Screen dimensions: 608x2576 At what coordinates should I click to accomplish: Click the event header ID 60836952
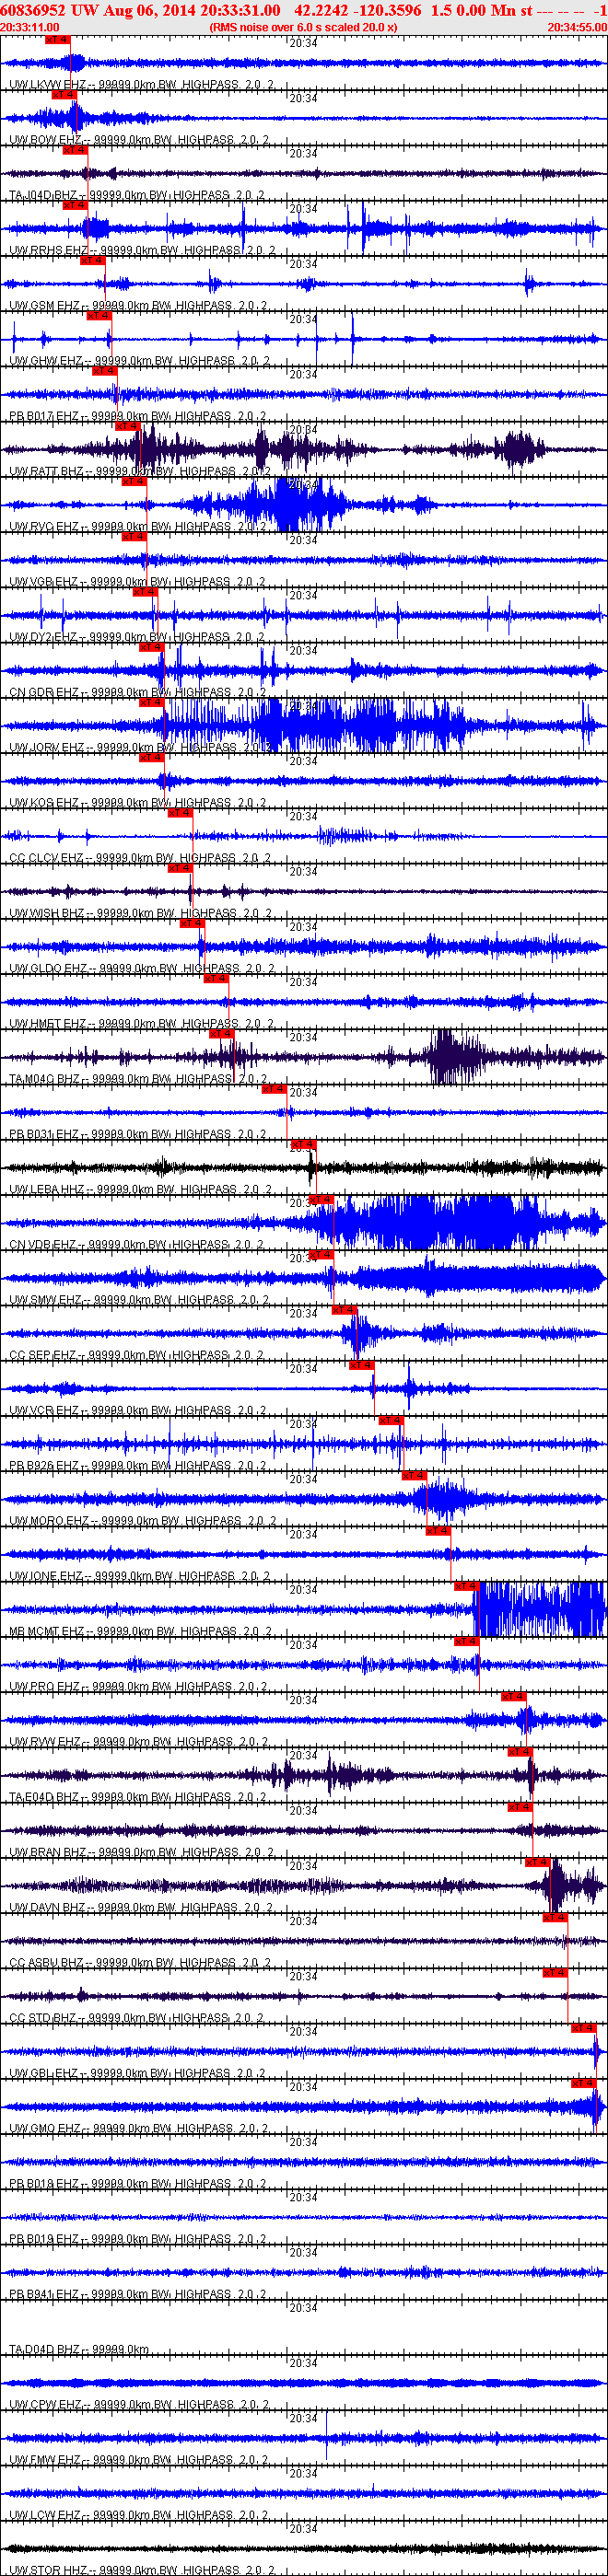click(x=34, y=10)
